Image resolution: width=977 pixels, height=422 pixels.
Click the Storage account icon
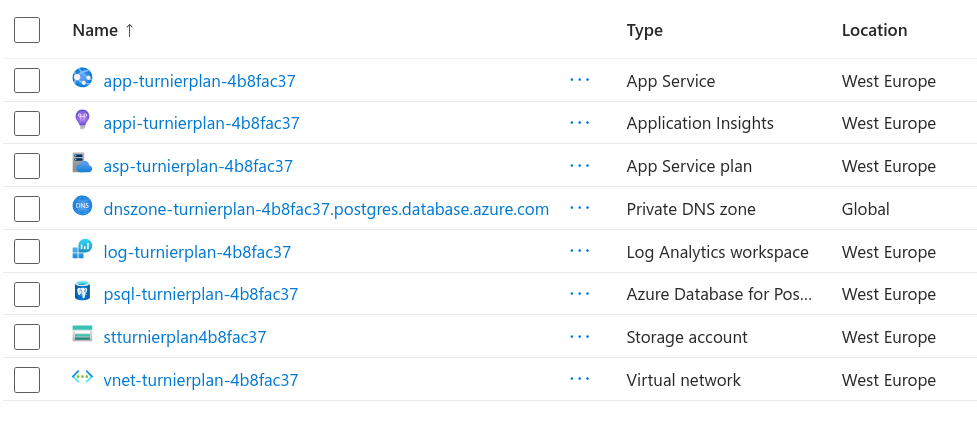click(82, 333)
